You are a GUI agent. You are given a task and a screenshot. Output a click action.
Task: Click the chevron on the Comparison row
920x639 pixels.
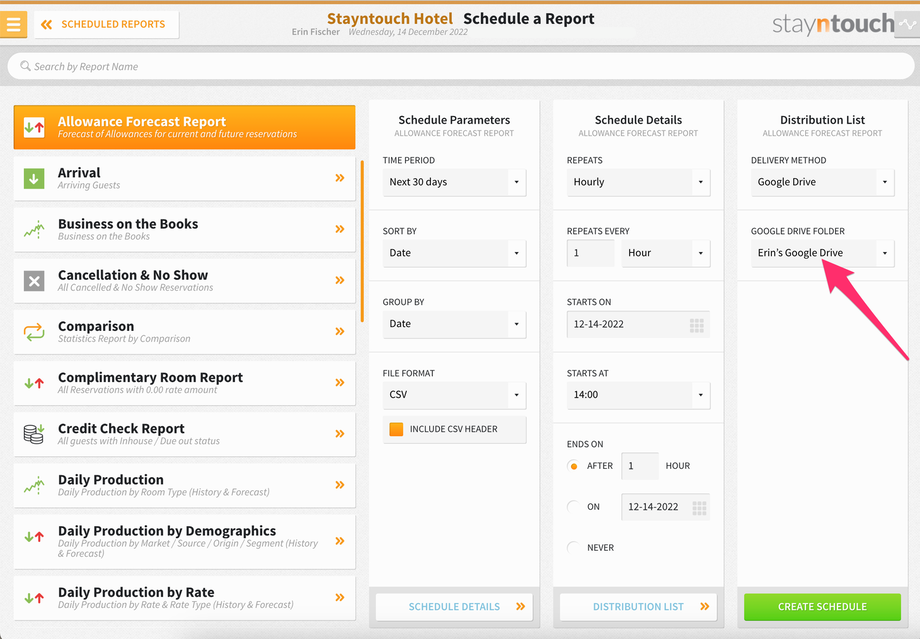(340, 331)
